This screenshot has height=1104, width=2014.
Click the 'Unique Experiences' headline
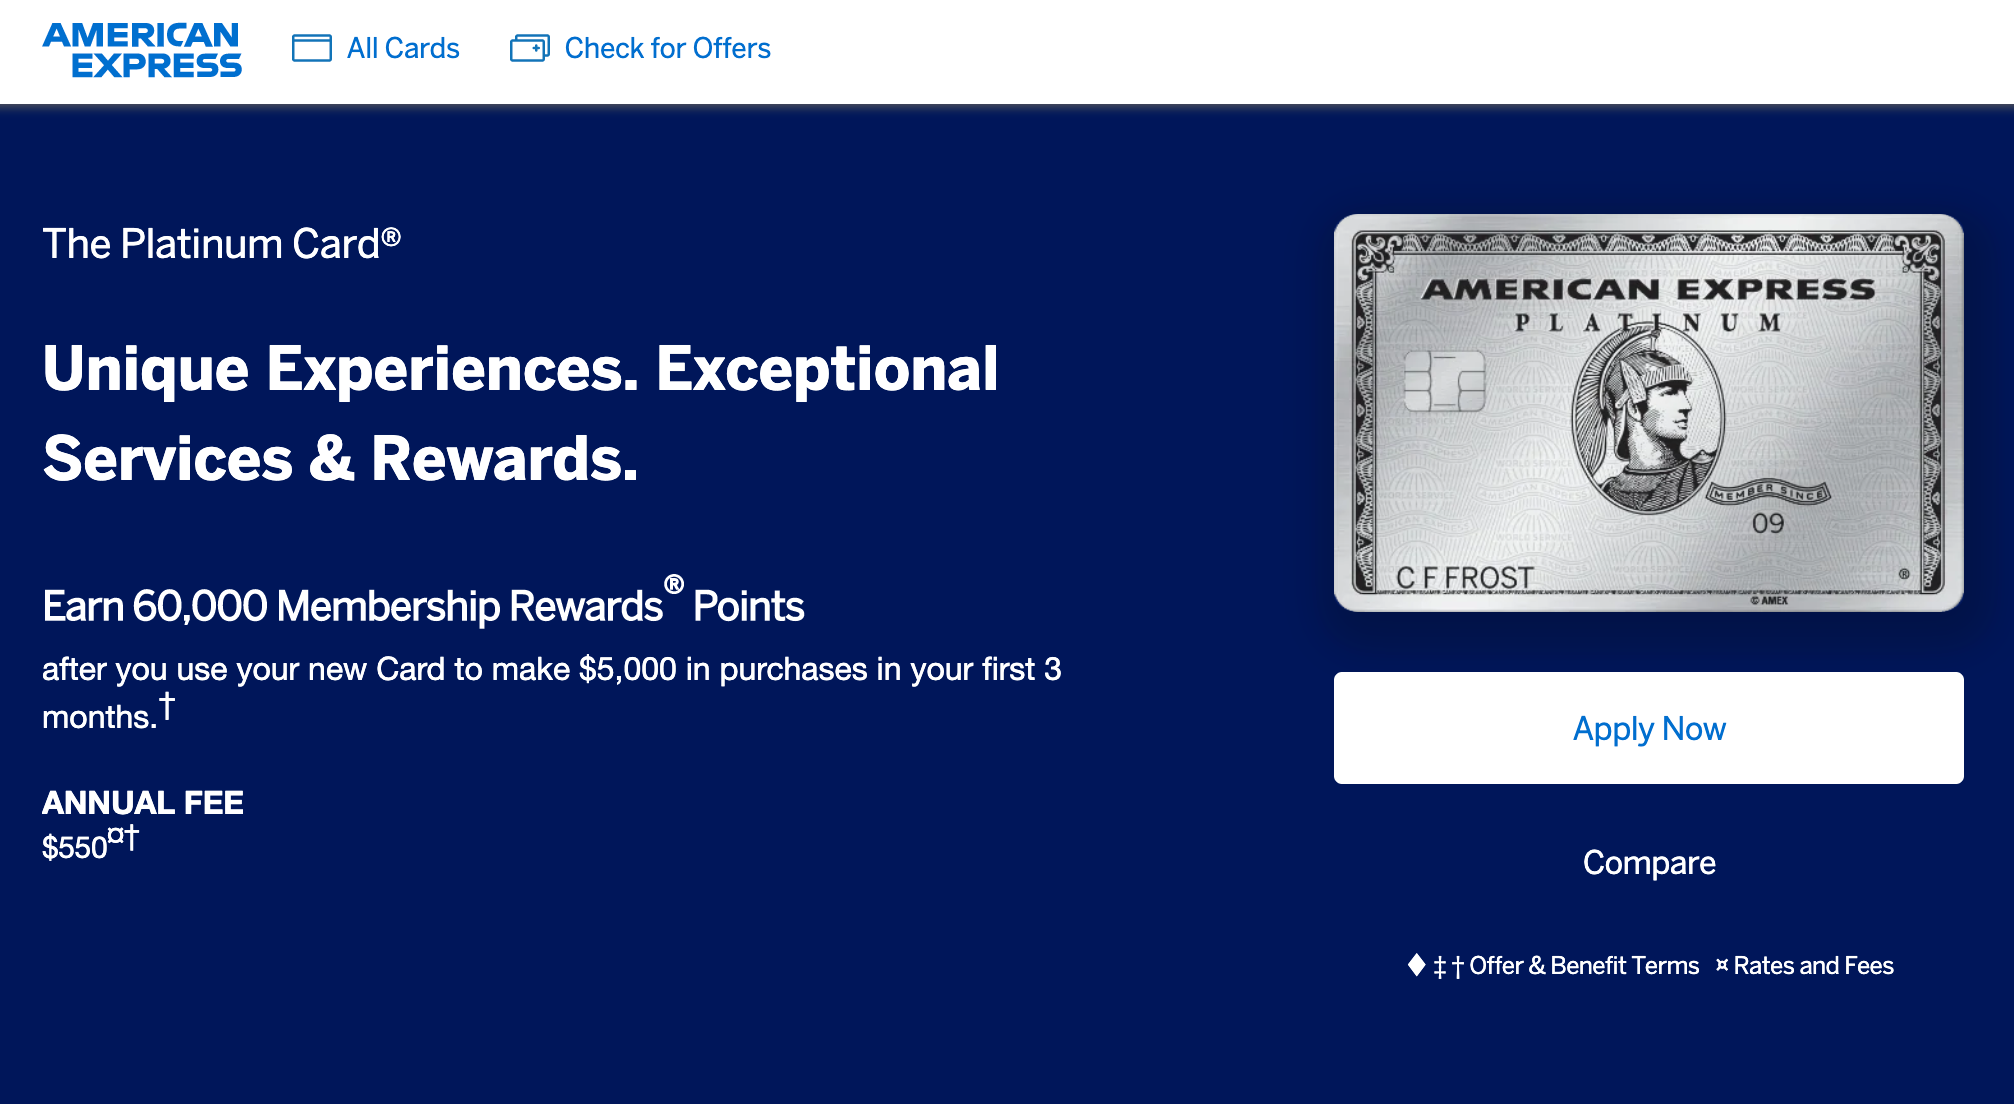point(520,413)
